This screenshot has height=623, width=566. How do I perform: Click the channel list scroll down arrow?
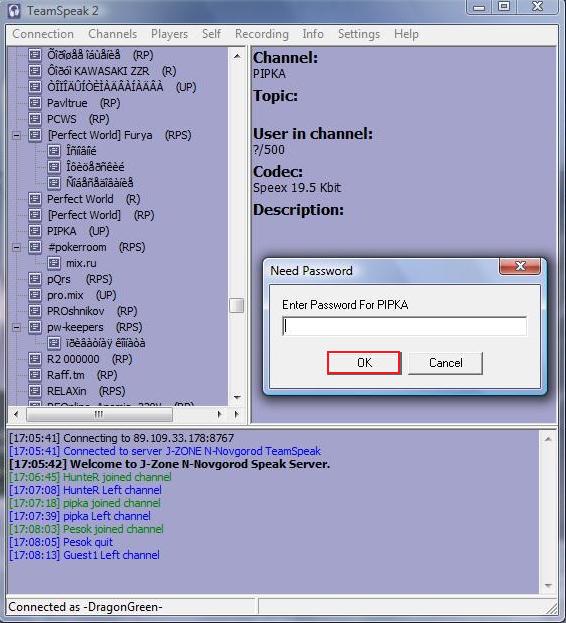tap(237, 397)
